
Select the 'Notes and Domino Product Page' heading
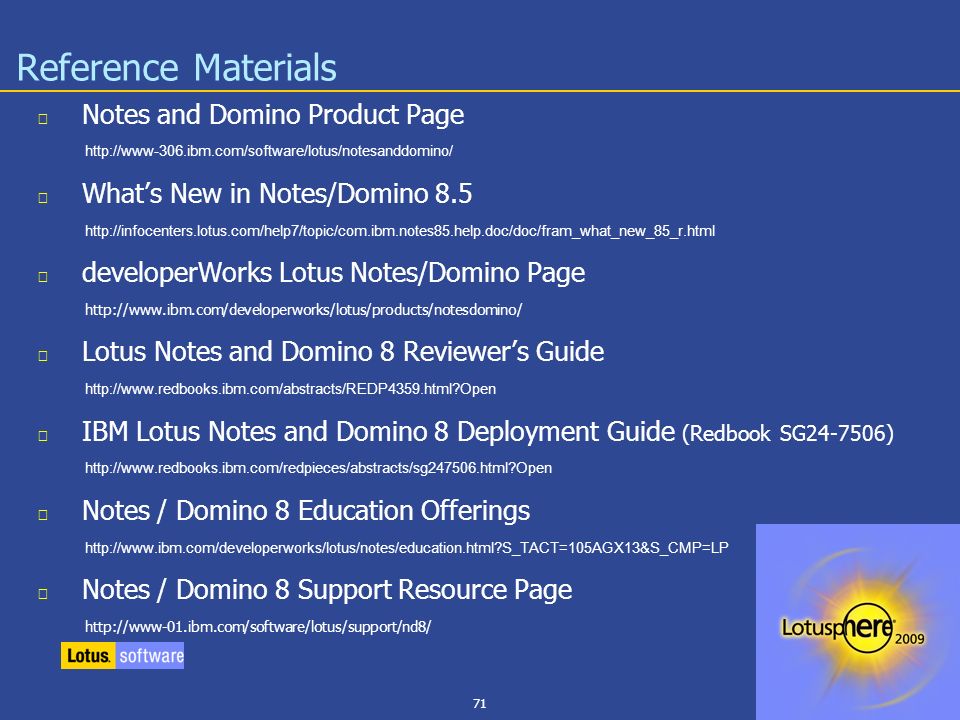click(273, 115)
